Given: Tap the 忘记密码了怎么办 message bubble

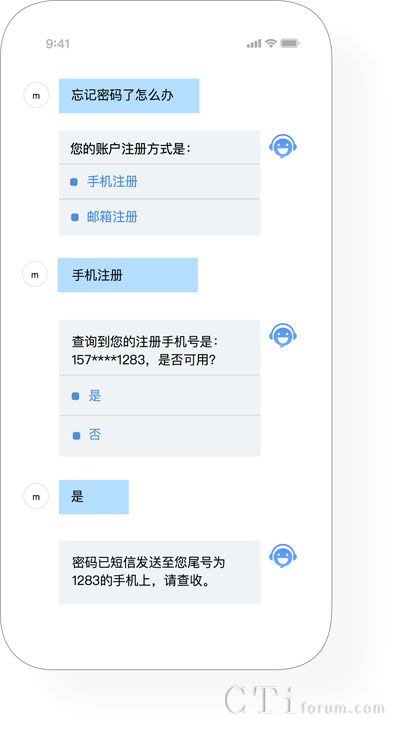Looking at the screenshot, I should pyautogui.click(x=129, y=96).
